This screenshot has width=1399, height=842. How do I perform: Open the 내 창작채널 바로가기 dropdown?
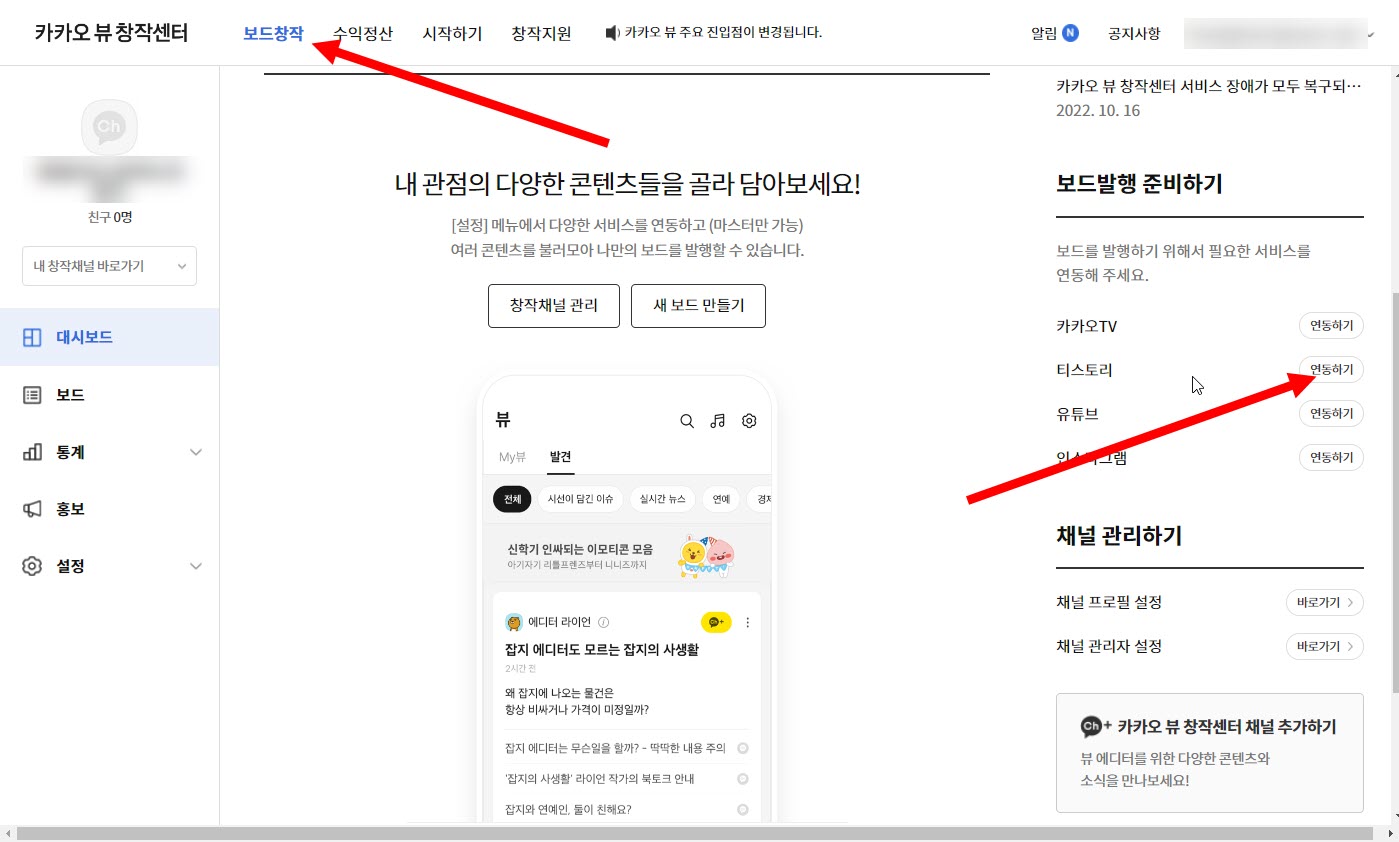[x=109, y=266]
